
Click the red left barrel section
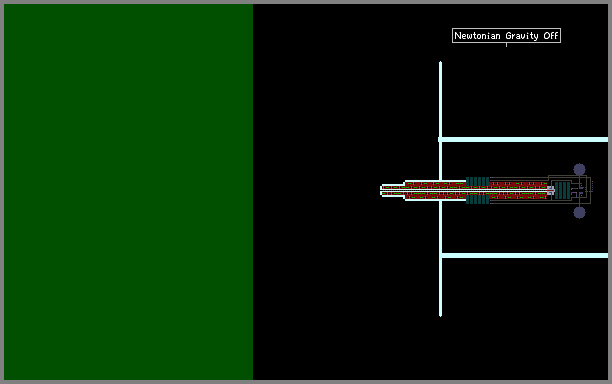[x=435, y=190]
